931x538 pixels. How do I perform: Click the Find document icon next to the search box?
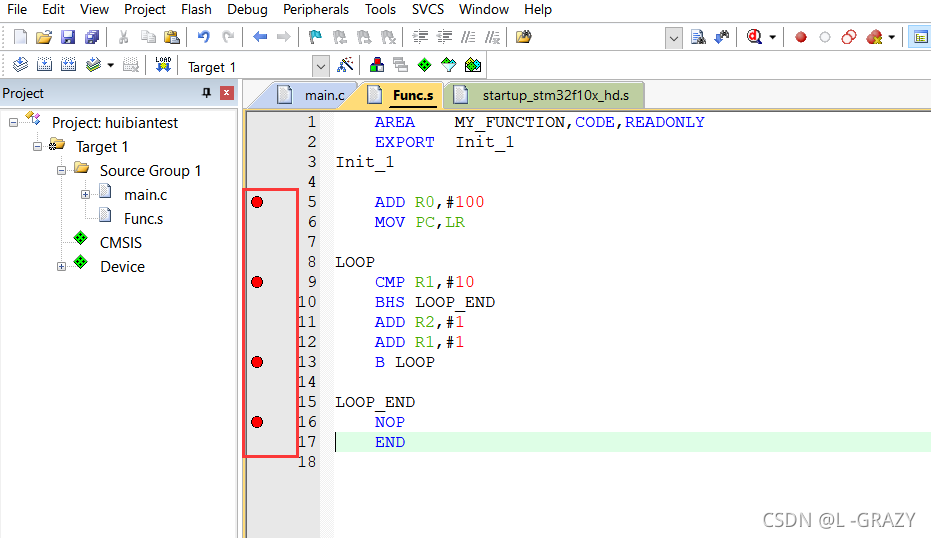coord(698,37)
